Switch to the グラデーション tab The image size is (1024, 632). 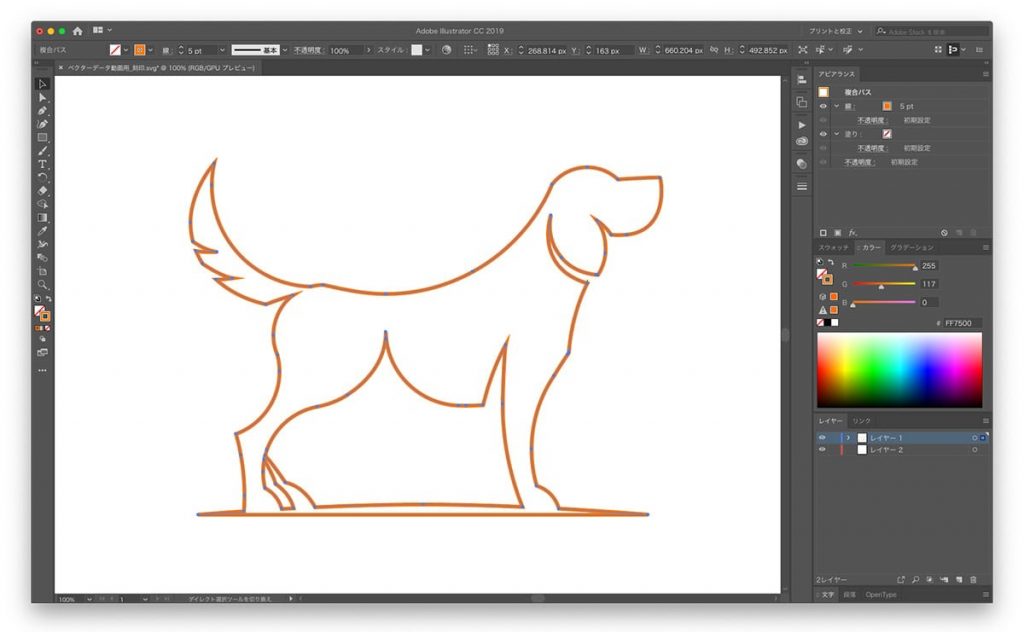click(911, 247)
